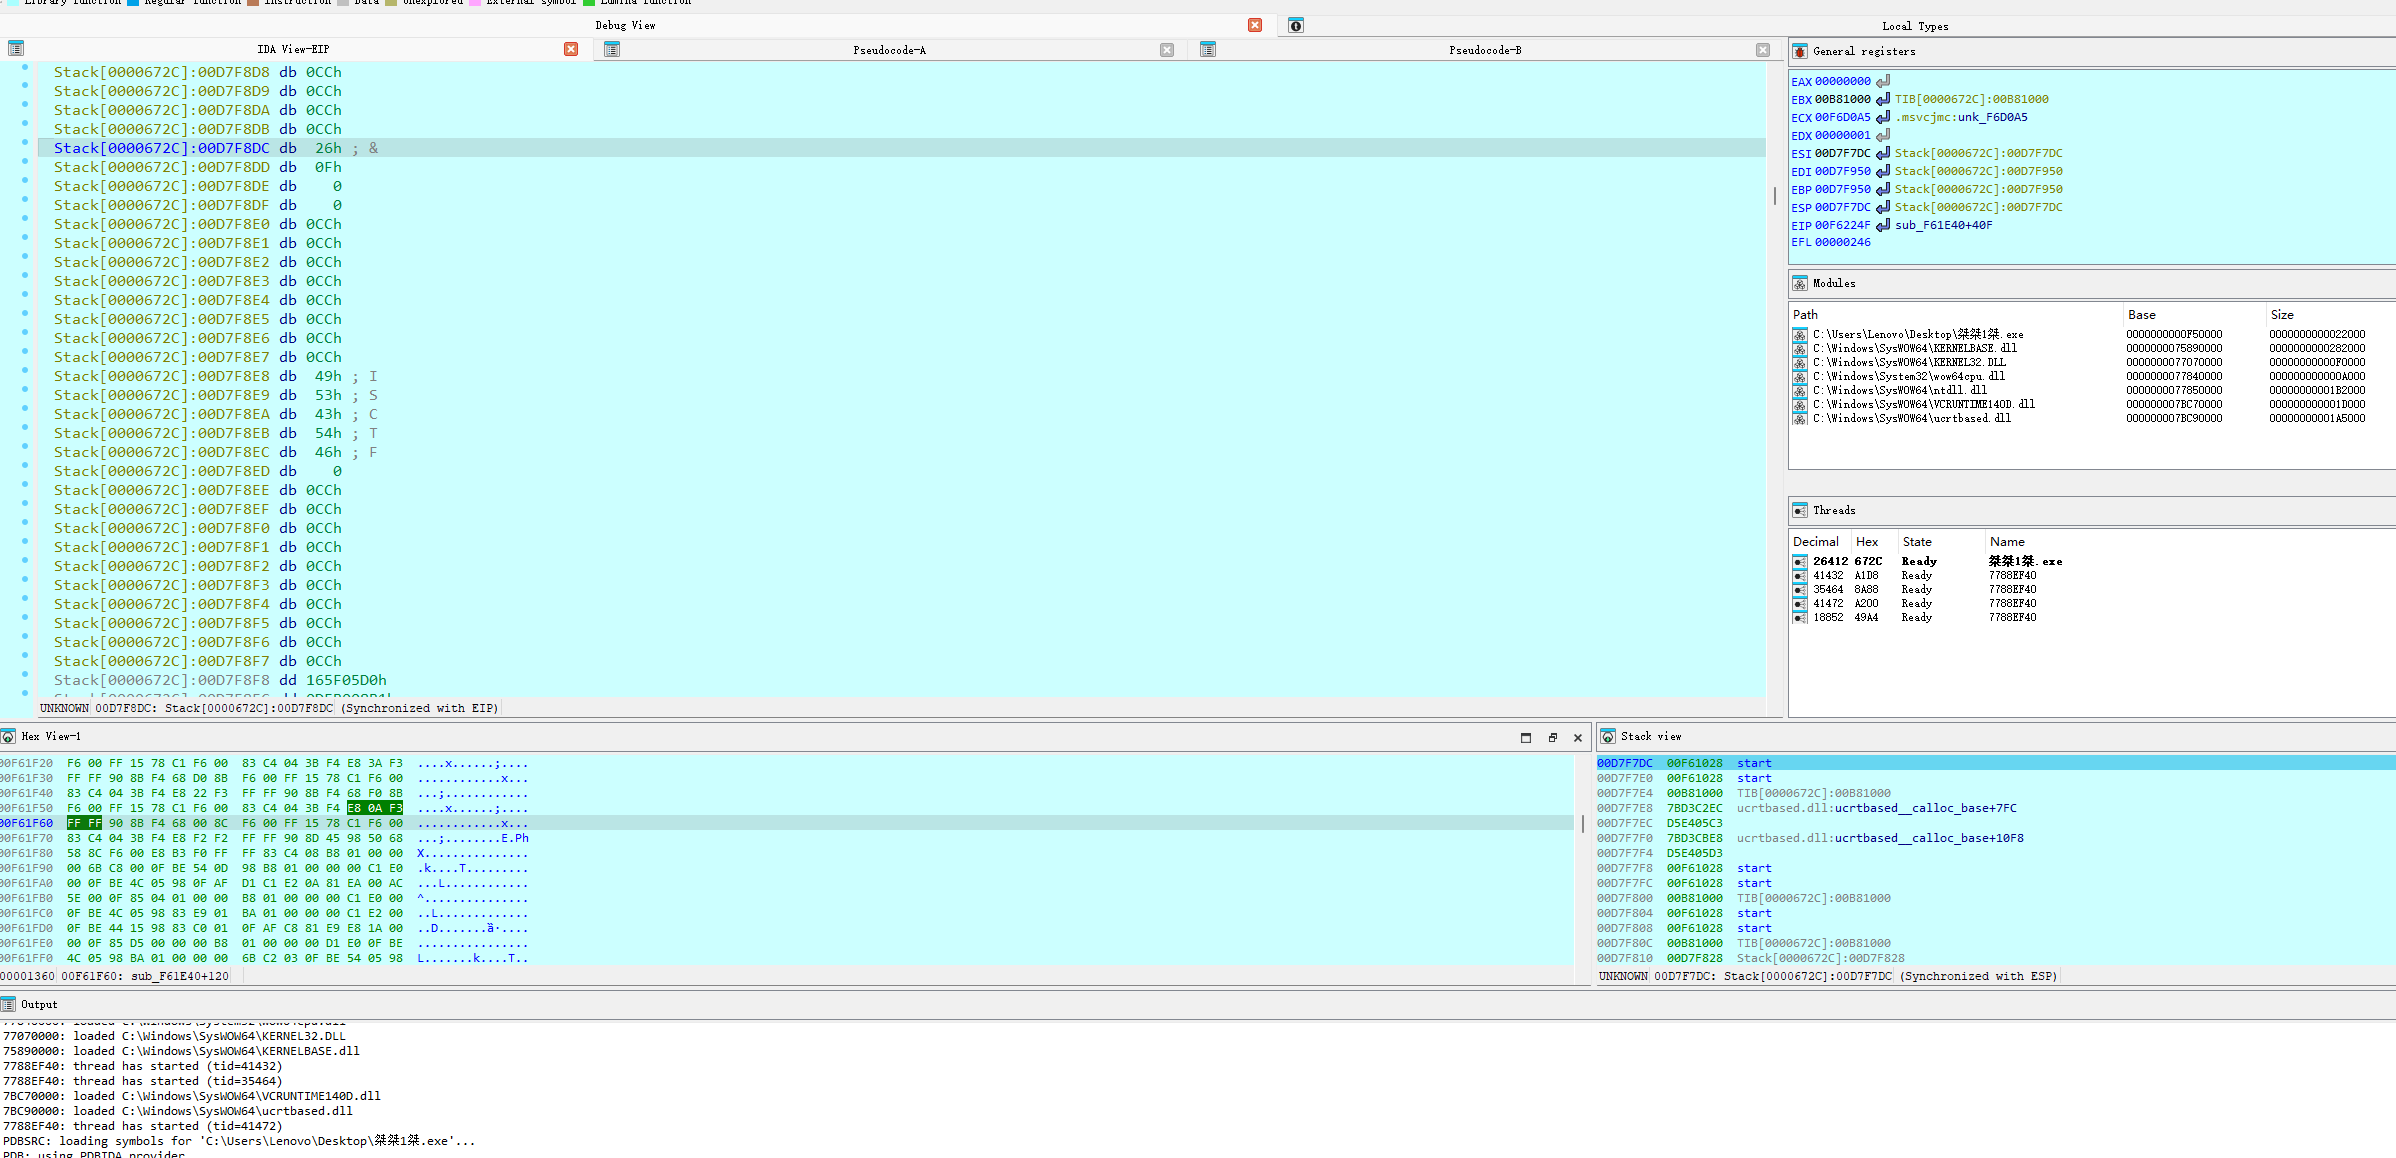Click the ucrtbased.dll module icon
Viewport: 2396px width, 1158px height.
(x=1800, y=419)
